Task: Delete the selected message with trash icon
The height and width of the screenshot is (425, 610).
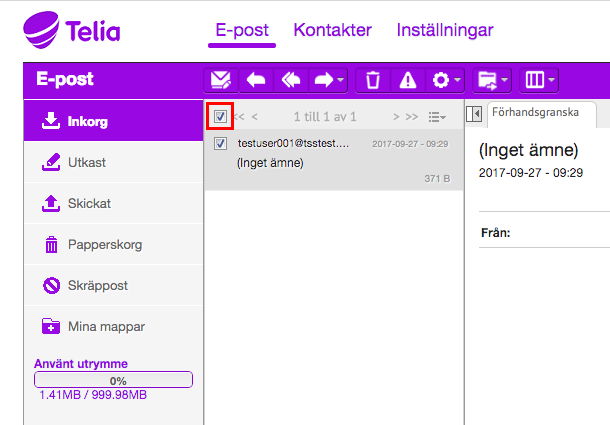Action: [x=373, y=80]
